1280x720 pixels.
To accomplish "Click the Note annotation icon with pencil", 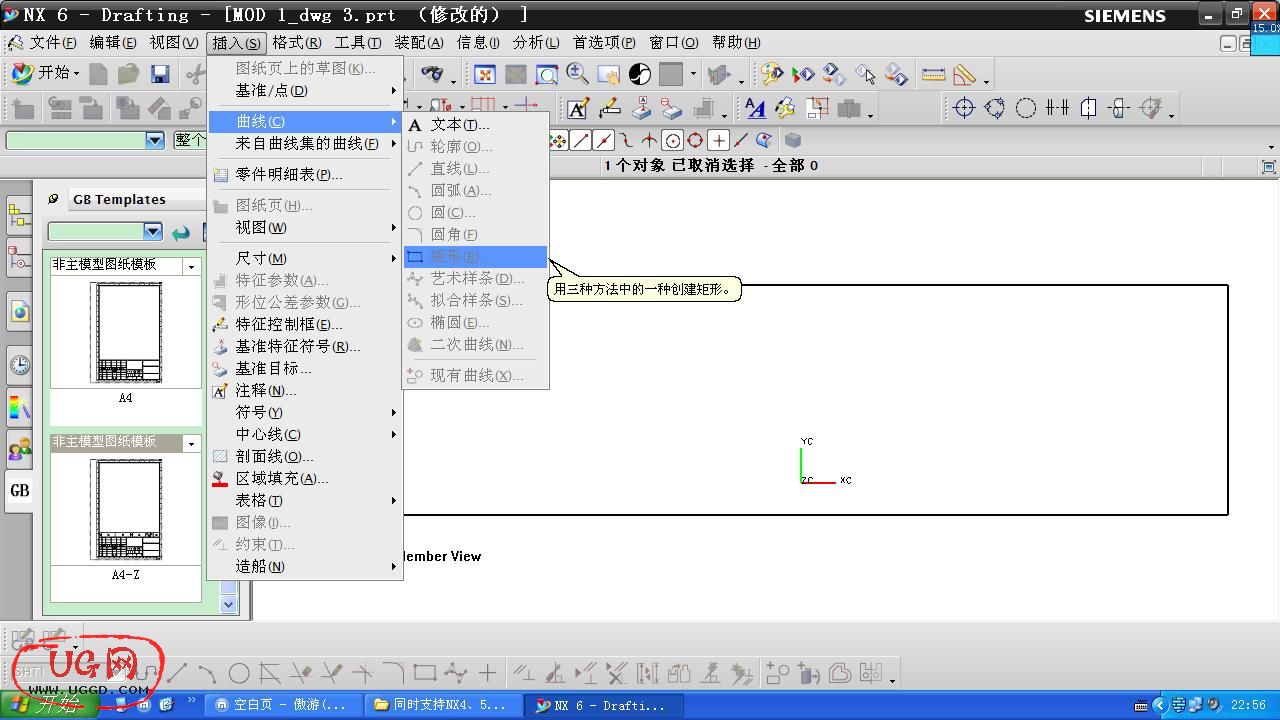I will pyautogui.click(x=578, y=108).
